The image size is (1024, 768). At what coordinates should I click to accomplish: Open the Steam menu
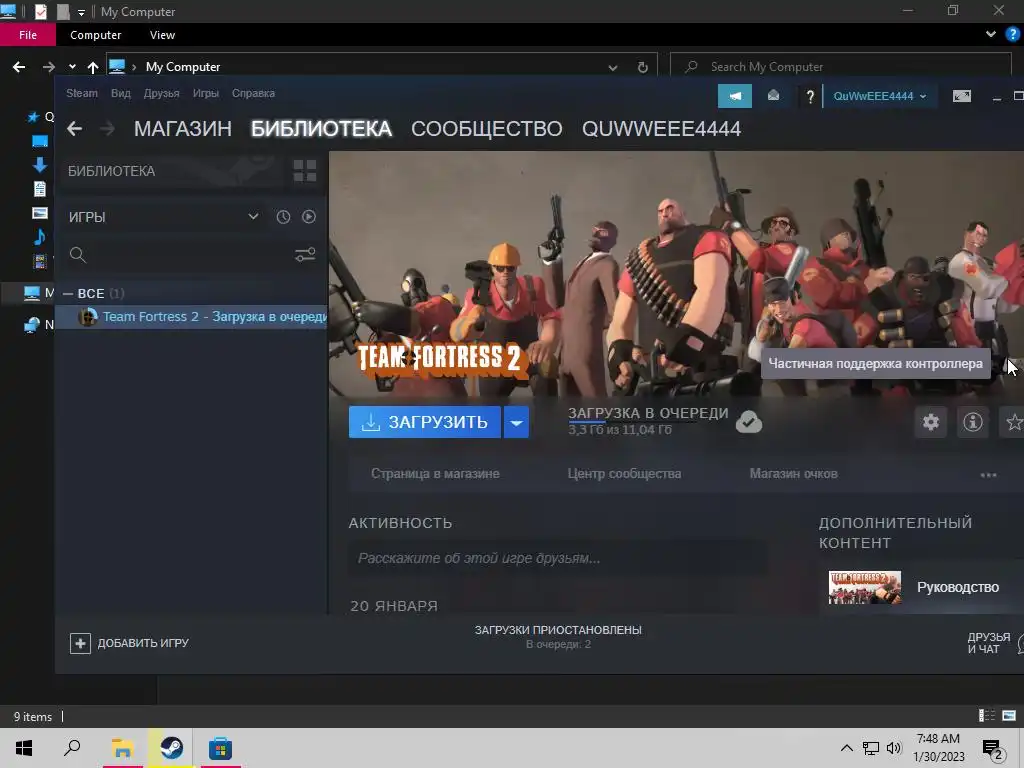tap(82, 93)
